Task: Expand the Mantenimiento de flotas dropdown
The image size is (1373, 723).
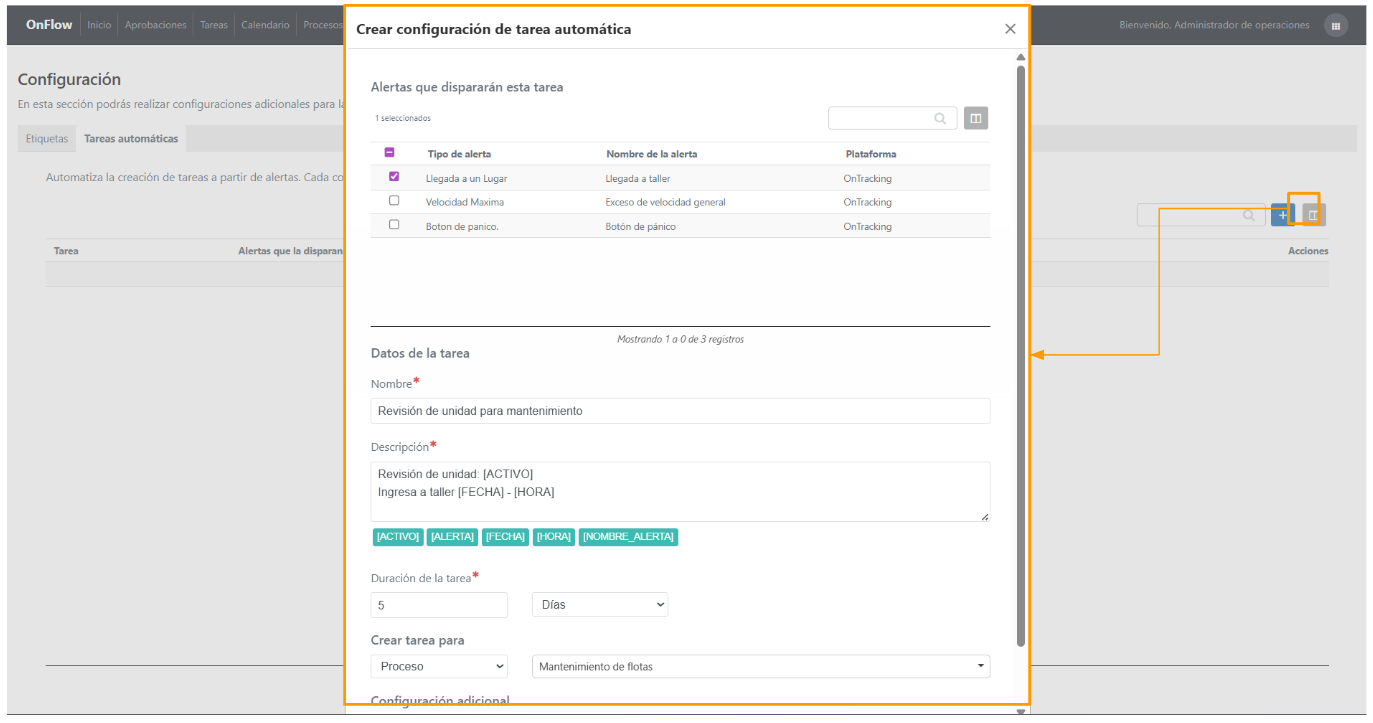Action: pyautogui.click(x=761, y=666)
